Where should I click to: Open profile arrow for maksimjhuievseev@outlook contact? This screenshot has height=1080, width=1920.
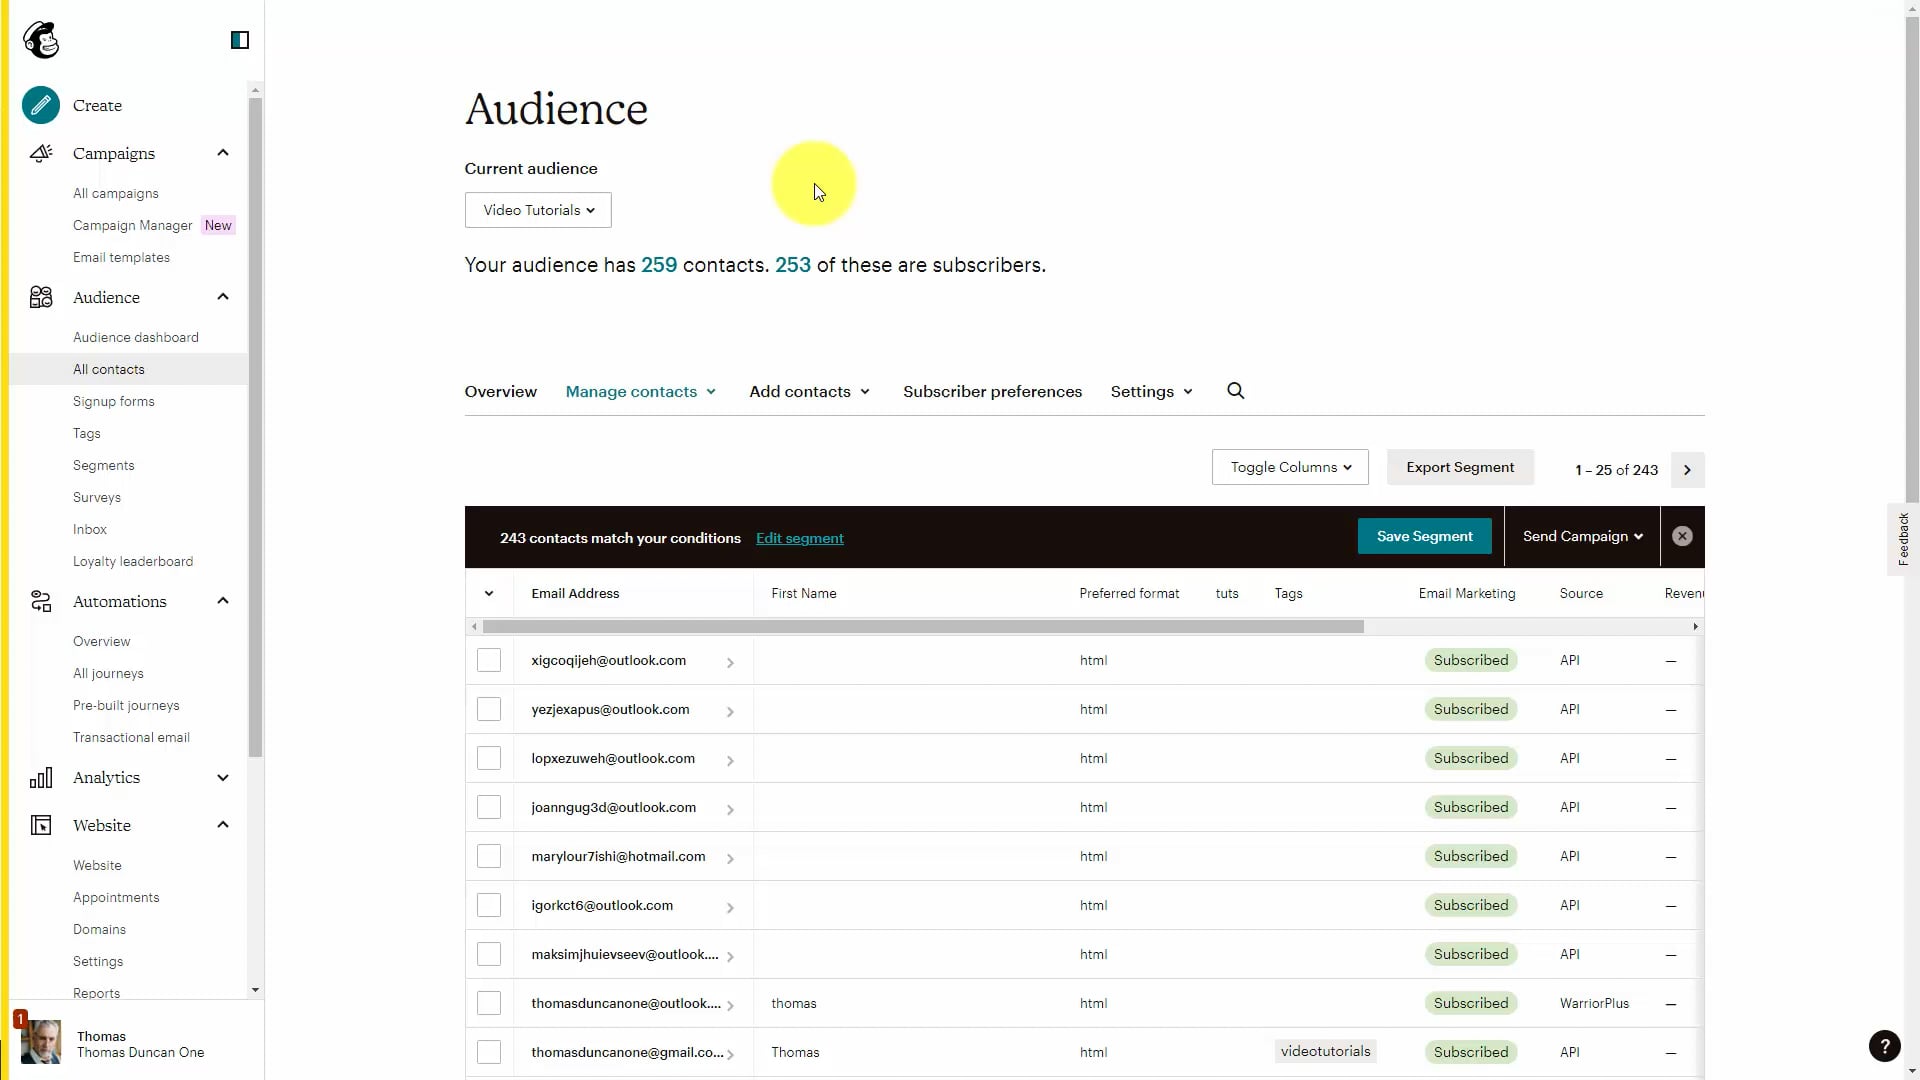[x=730, y=956]
